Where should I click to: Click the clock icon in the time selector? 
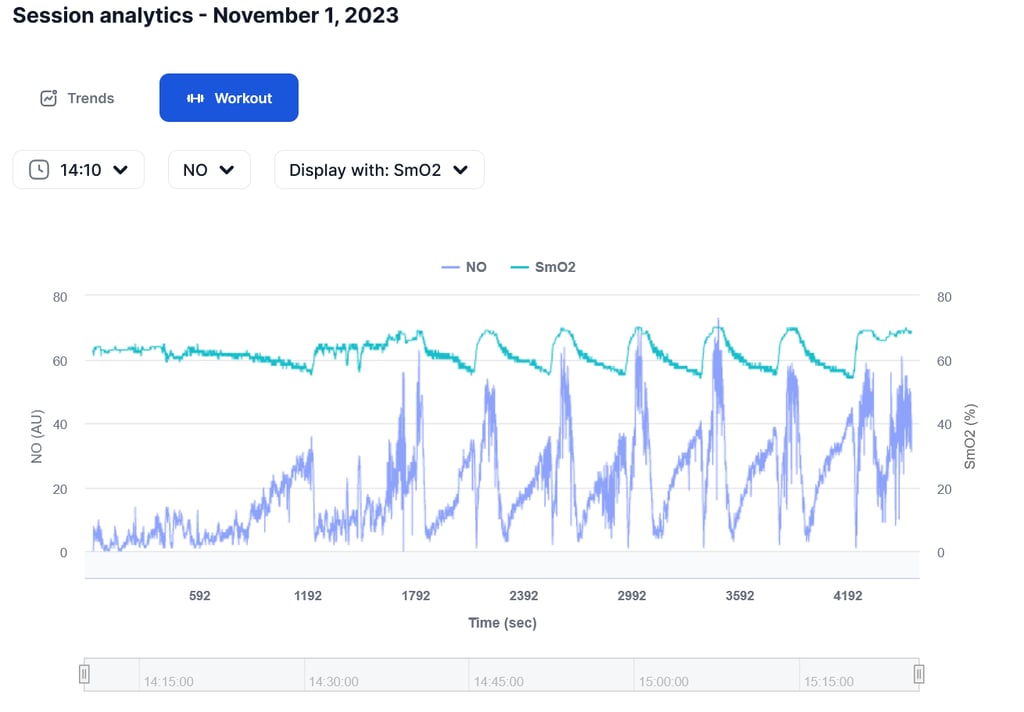tap(39, 170)
